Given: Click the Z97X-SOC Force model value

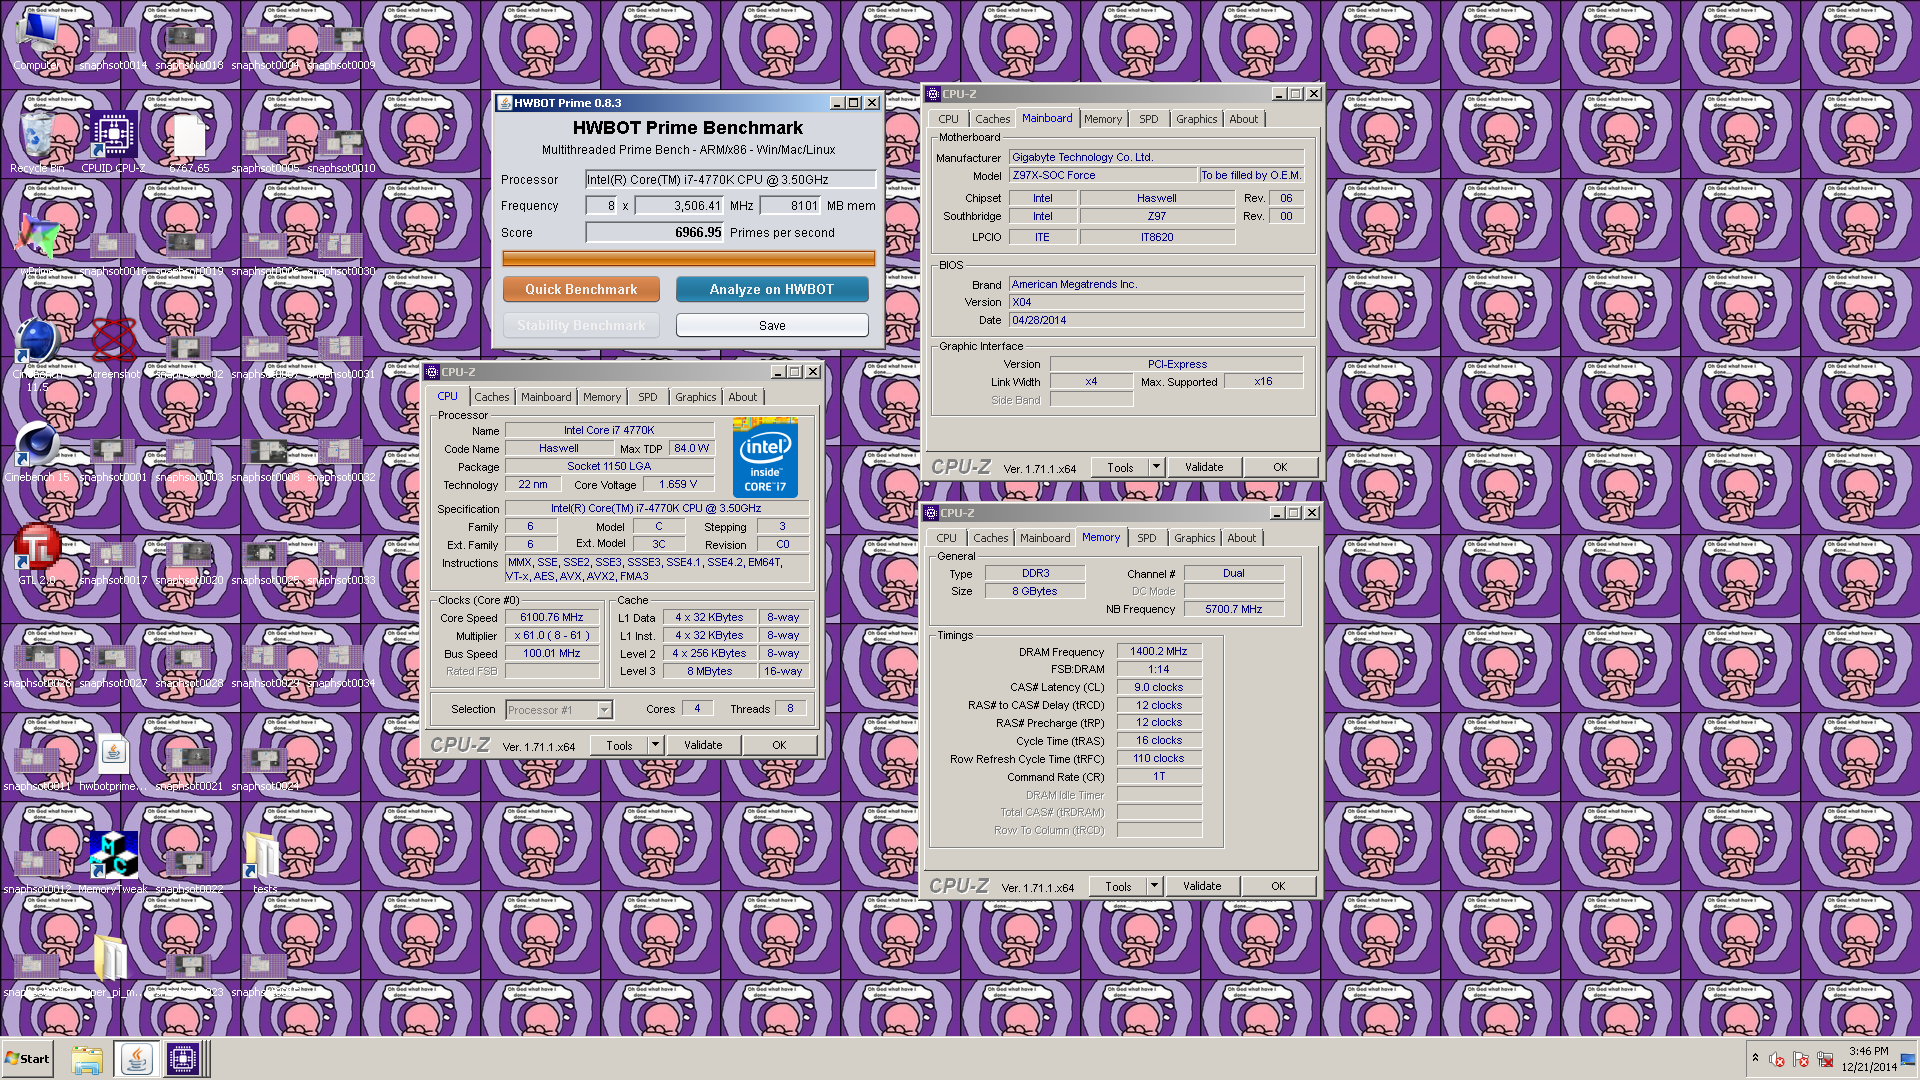Looking at the screenshot, I should coord(1103,175).
